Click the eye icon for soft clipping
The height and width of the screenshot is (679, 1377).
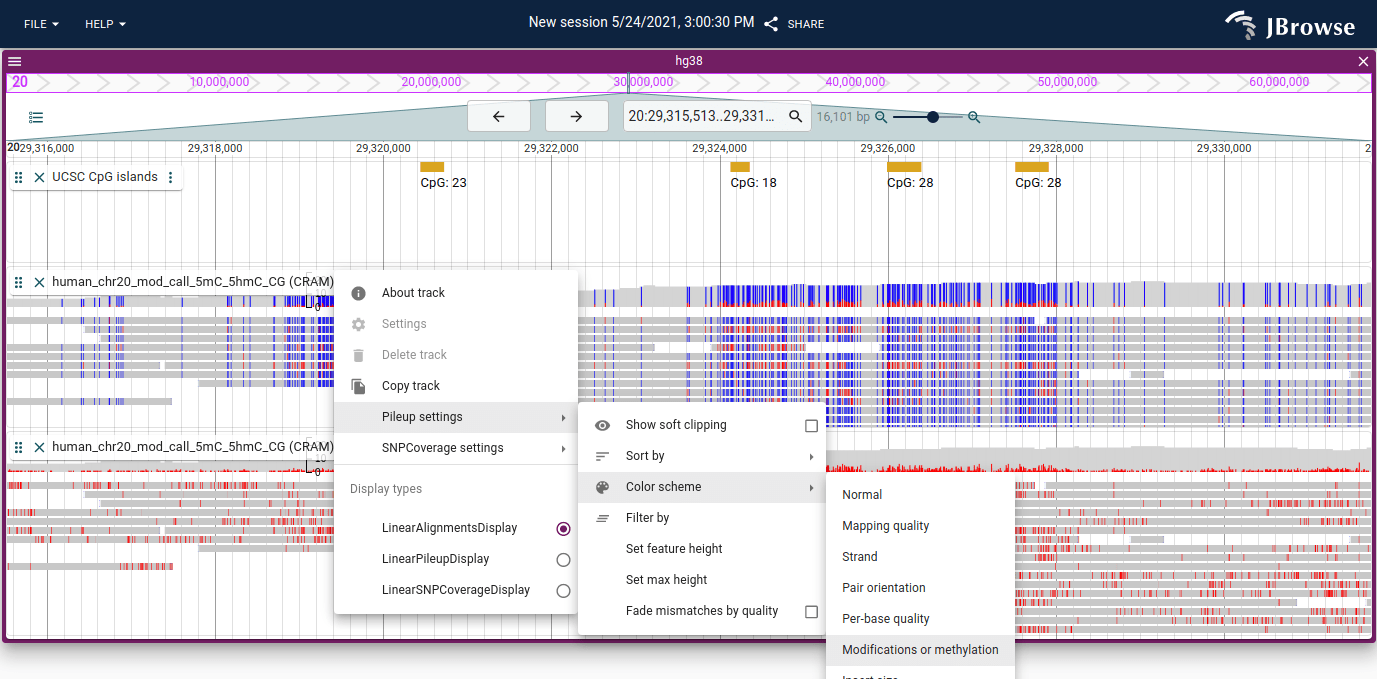coord(602,425)
